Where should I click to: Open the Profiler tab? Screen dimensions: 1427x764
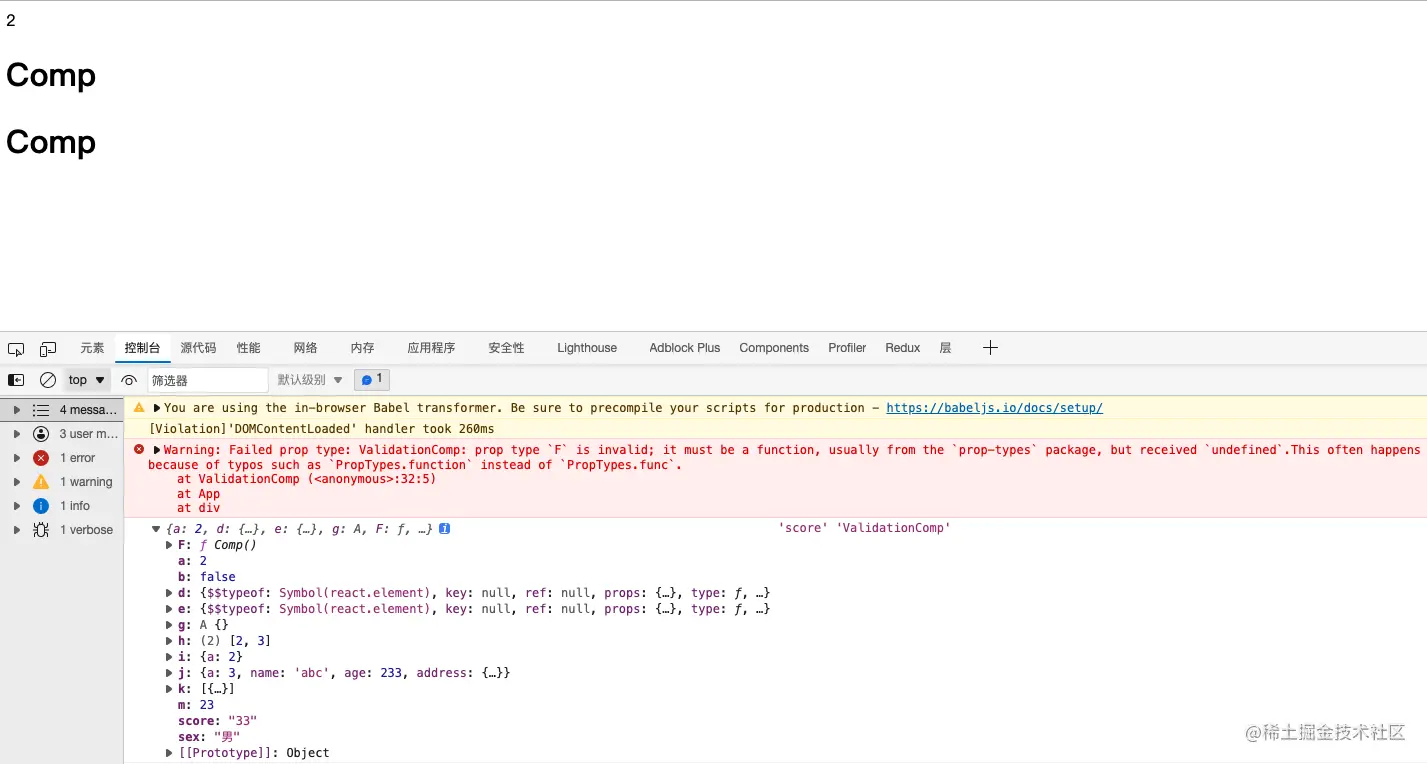click(847, 348)
